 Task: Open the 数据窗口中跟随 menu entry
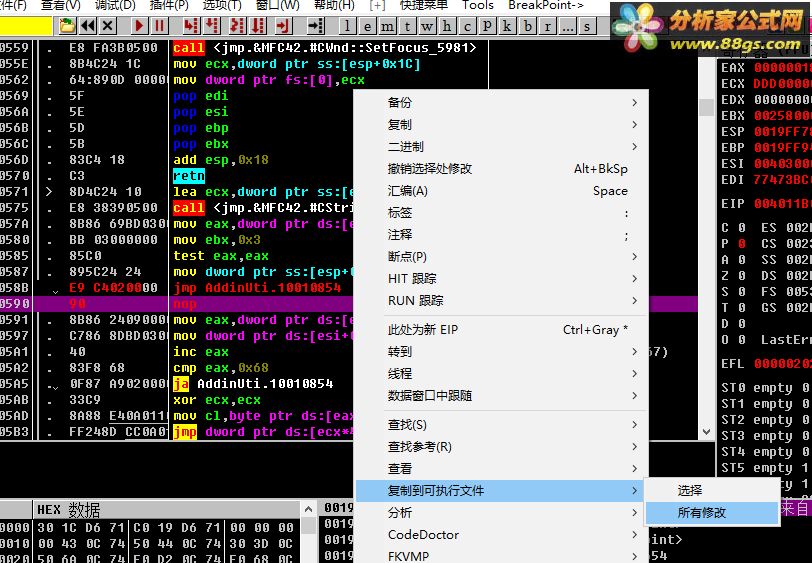(x=501, y=396)
